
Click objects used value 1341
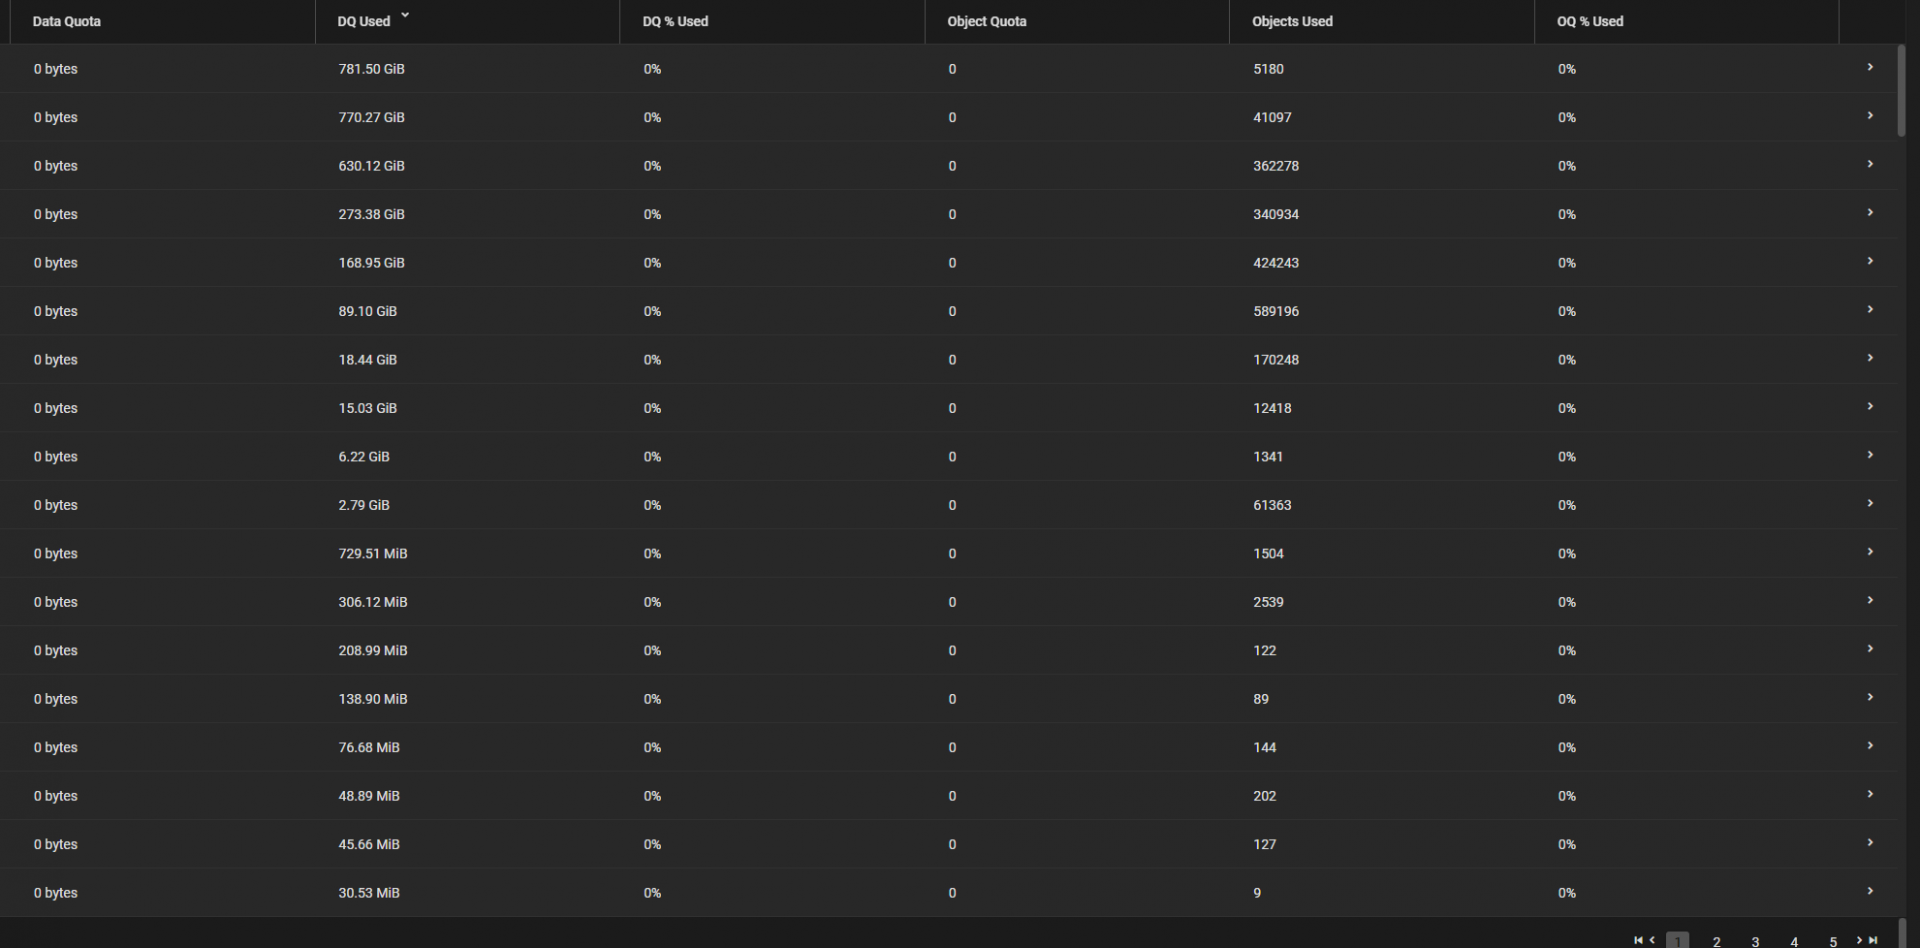point(1268,457)
